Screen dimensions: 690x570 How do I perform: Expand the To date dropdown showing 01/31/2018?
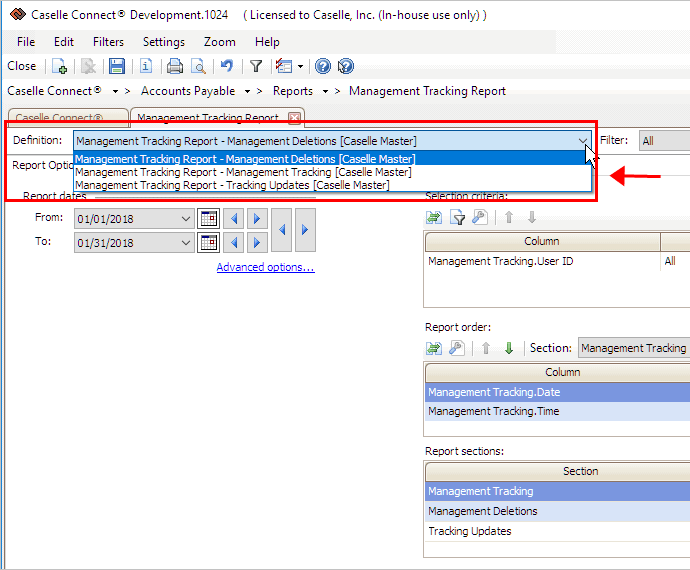pyautogui.click(x=186, y=243)
